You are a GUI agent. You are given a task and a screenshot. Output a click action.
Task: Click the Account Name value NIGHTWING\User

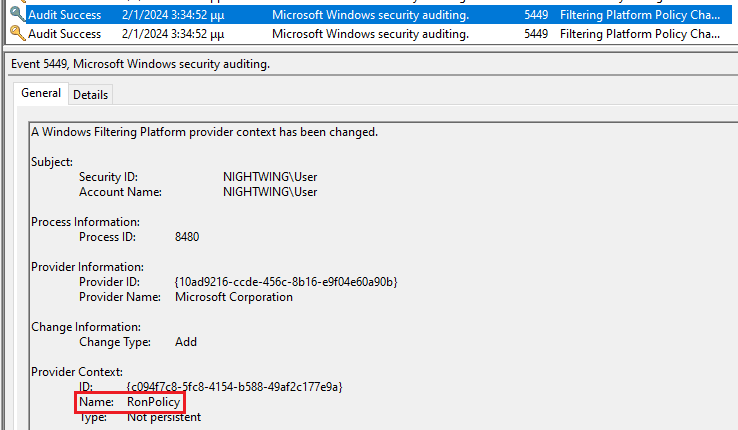tap(270, 192)
